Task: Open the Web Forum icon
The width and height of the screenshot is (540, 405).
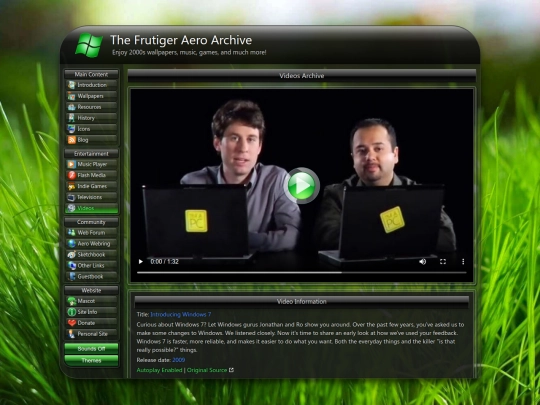Action: pyautogui.click(x=71, y=232)
